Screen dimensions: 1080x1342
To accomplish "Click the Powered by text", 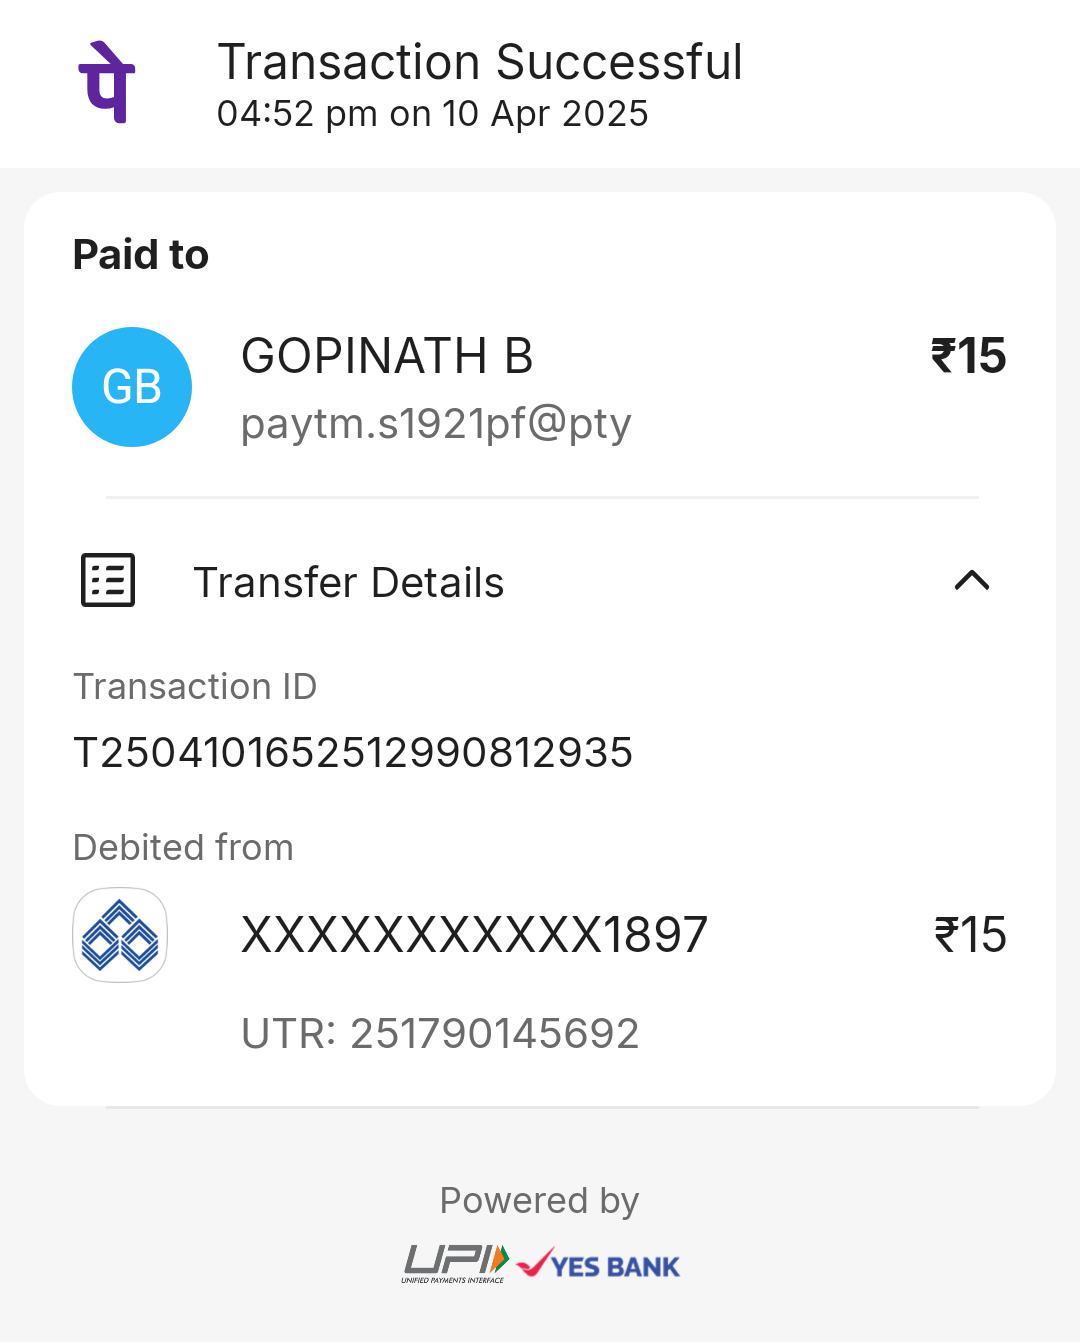I will [x=539, y=1200].
